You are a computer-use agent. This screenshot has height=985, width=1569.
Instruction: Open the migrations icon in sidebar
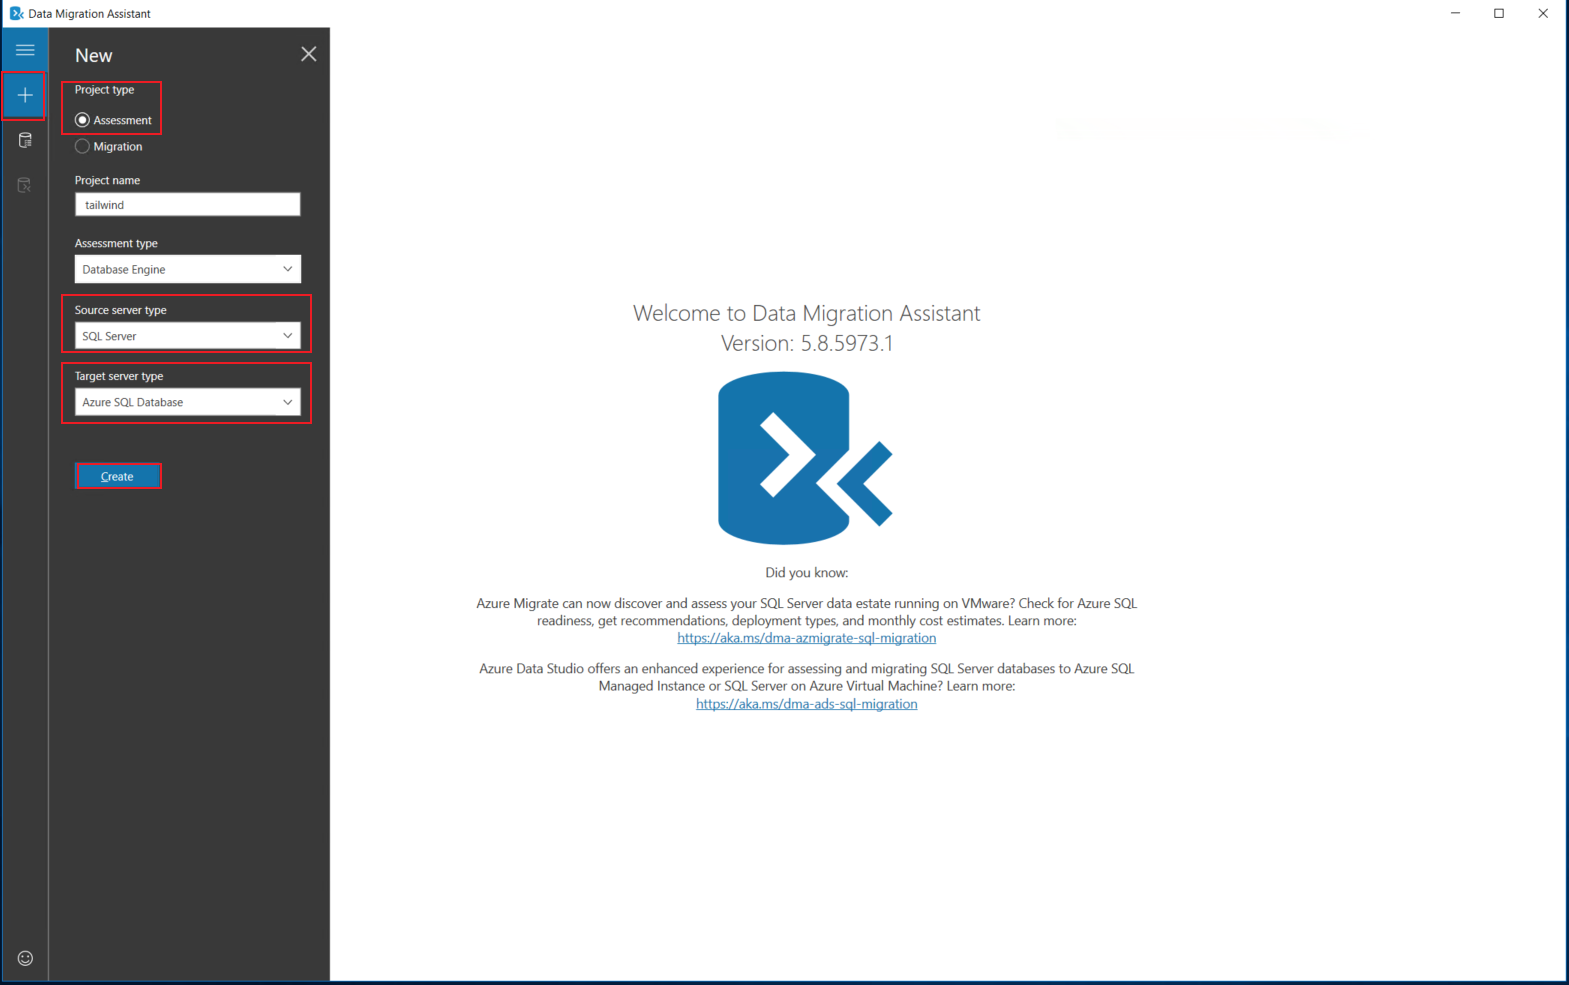[x=25, y=185]
